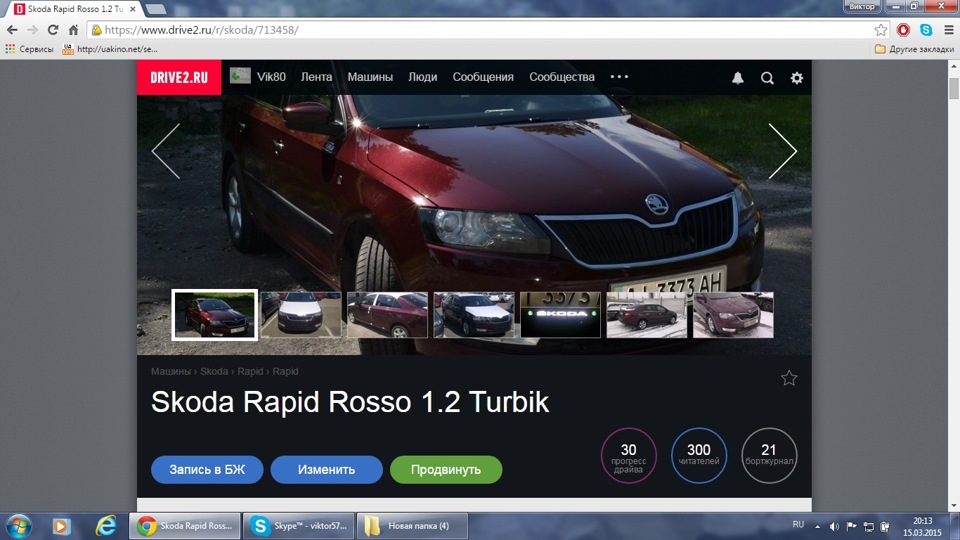Reload the page with the refresh icon
Screen dimensions: 960x540
[53, 30]
